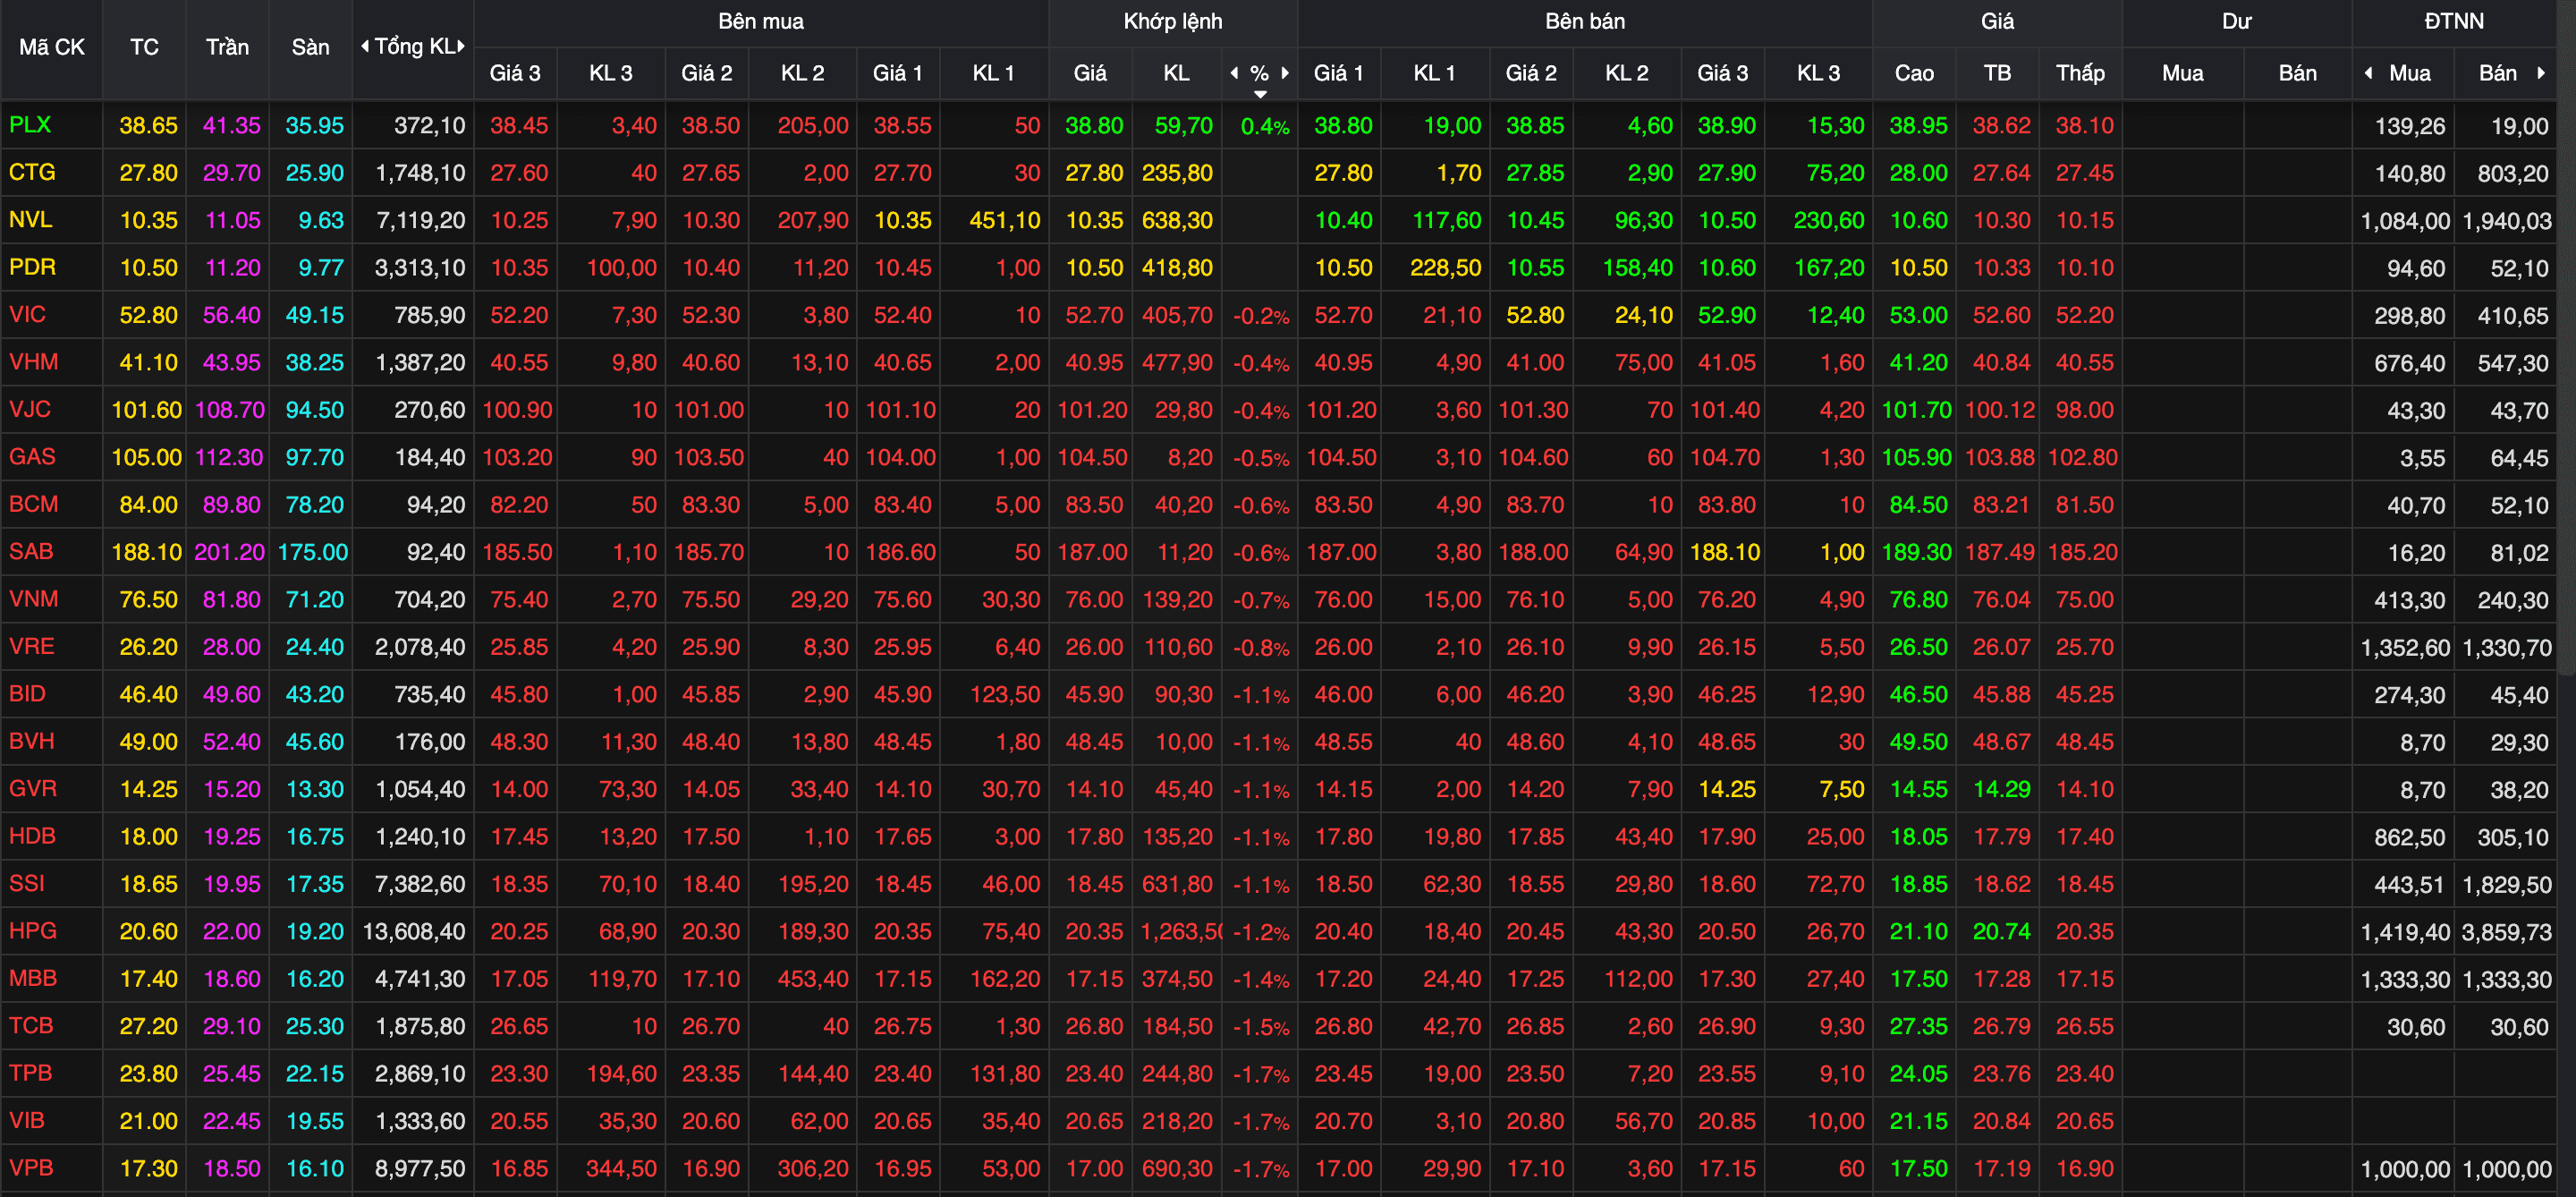Screen dimensions: 2576x1197
Task: Open GVR stock symbol
Action: [x=33, y=788]
